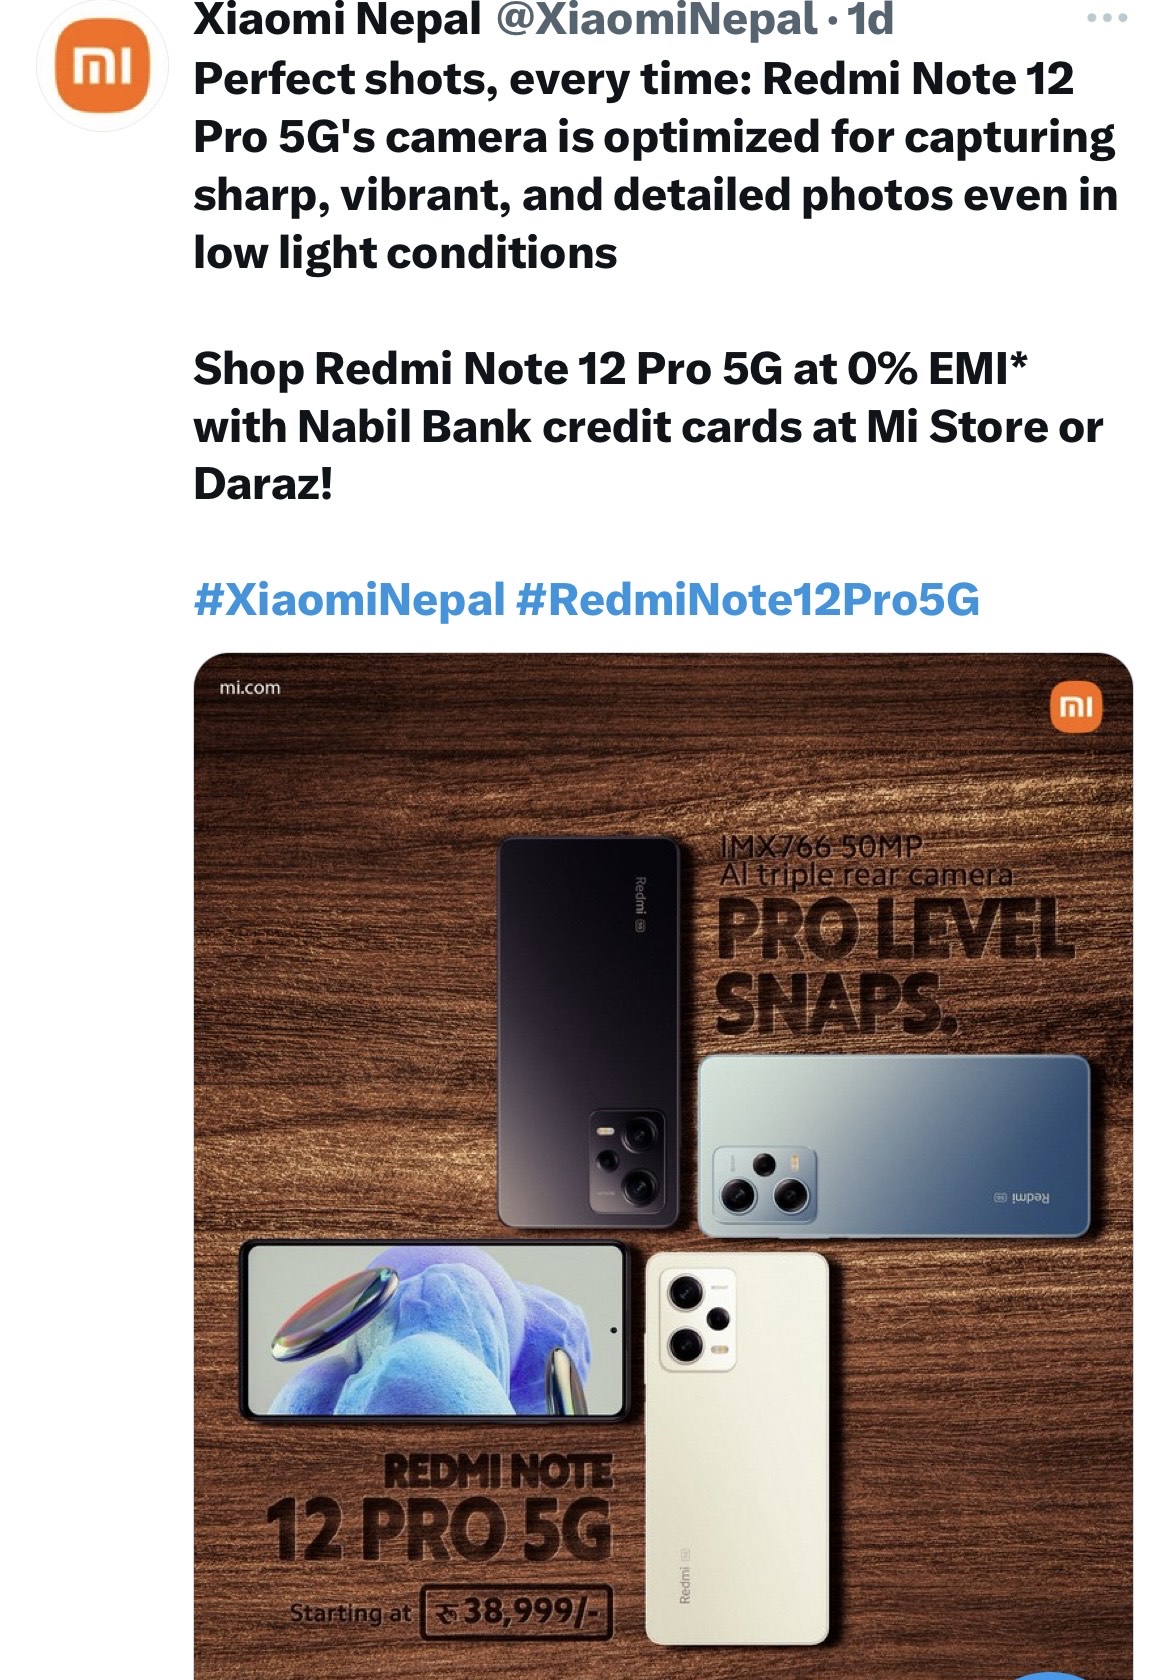1170x1680 pixels.
Task: Open the @XiaomiNepal handle link
Action: point(657,20)
